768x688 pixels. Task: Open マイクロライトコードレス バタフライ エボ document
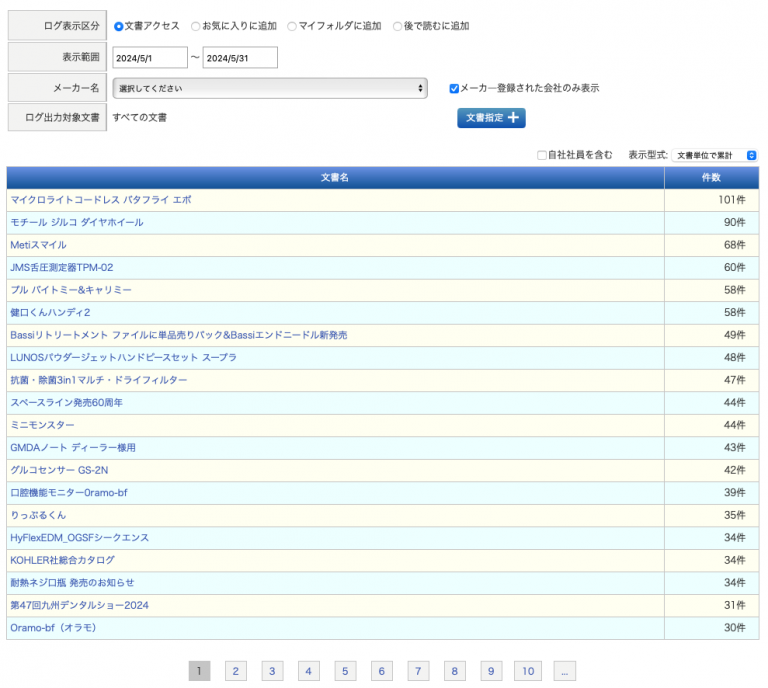pyautogui.click(x=101, y=200)
